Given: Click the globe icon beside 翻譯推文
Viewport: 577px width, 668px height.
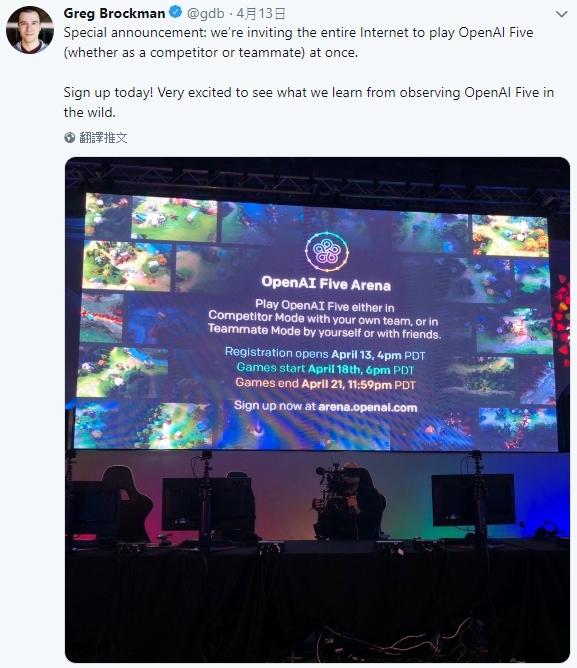Looking at the screenshot, I should (69, 138).
